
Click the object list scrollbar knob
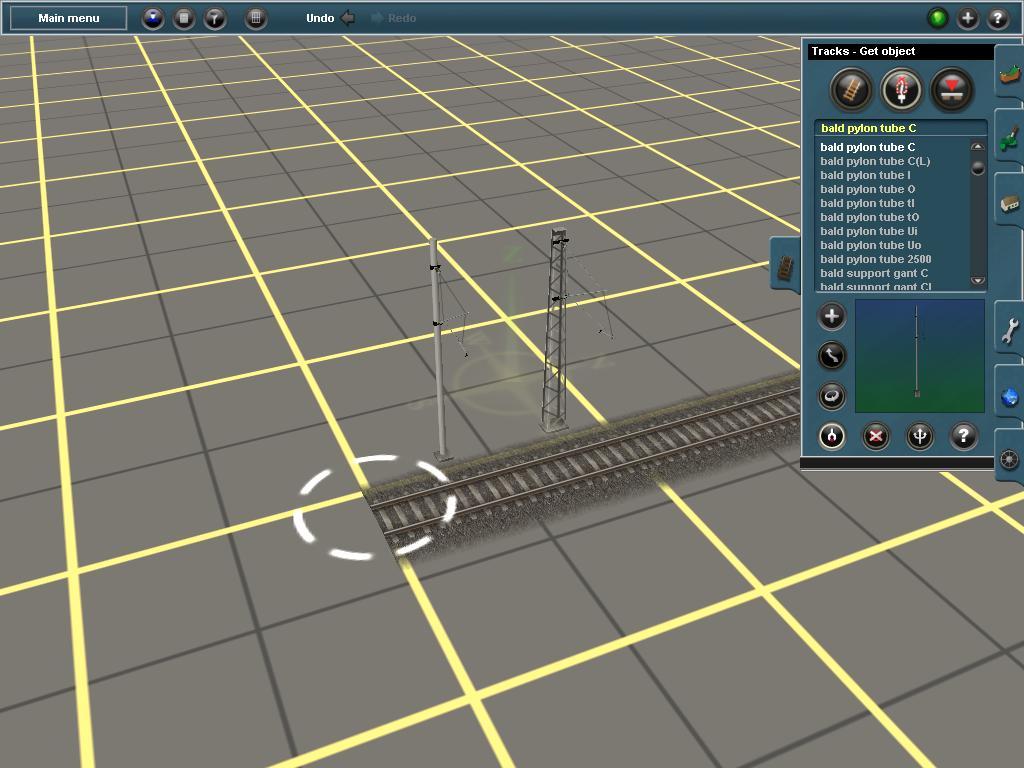click(x=978, y=168)
